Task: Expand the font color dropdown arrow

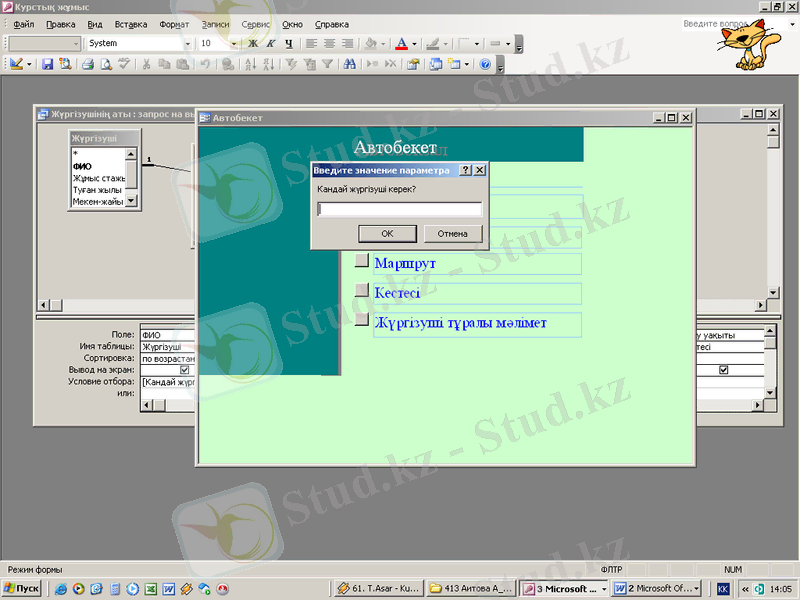Action: click(x=414, y=44)
